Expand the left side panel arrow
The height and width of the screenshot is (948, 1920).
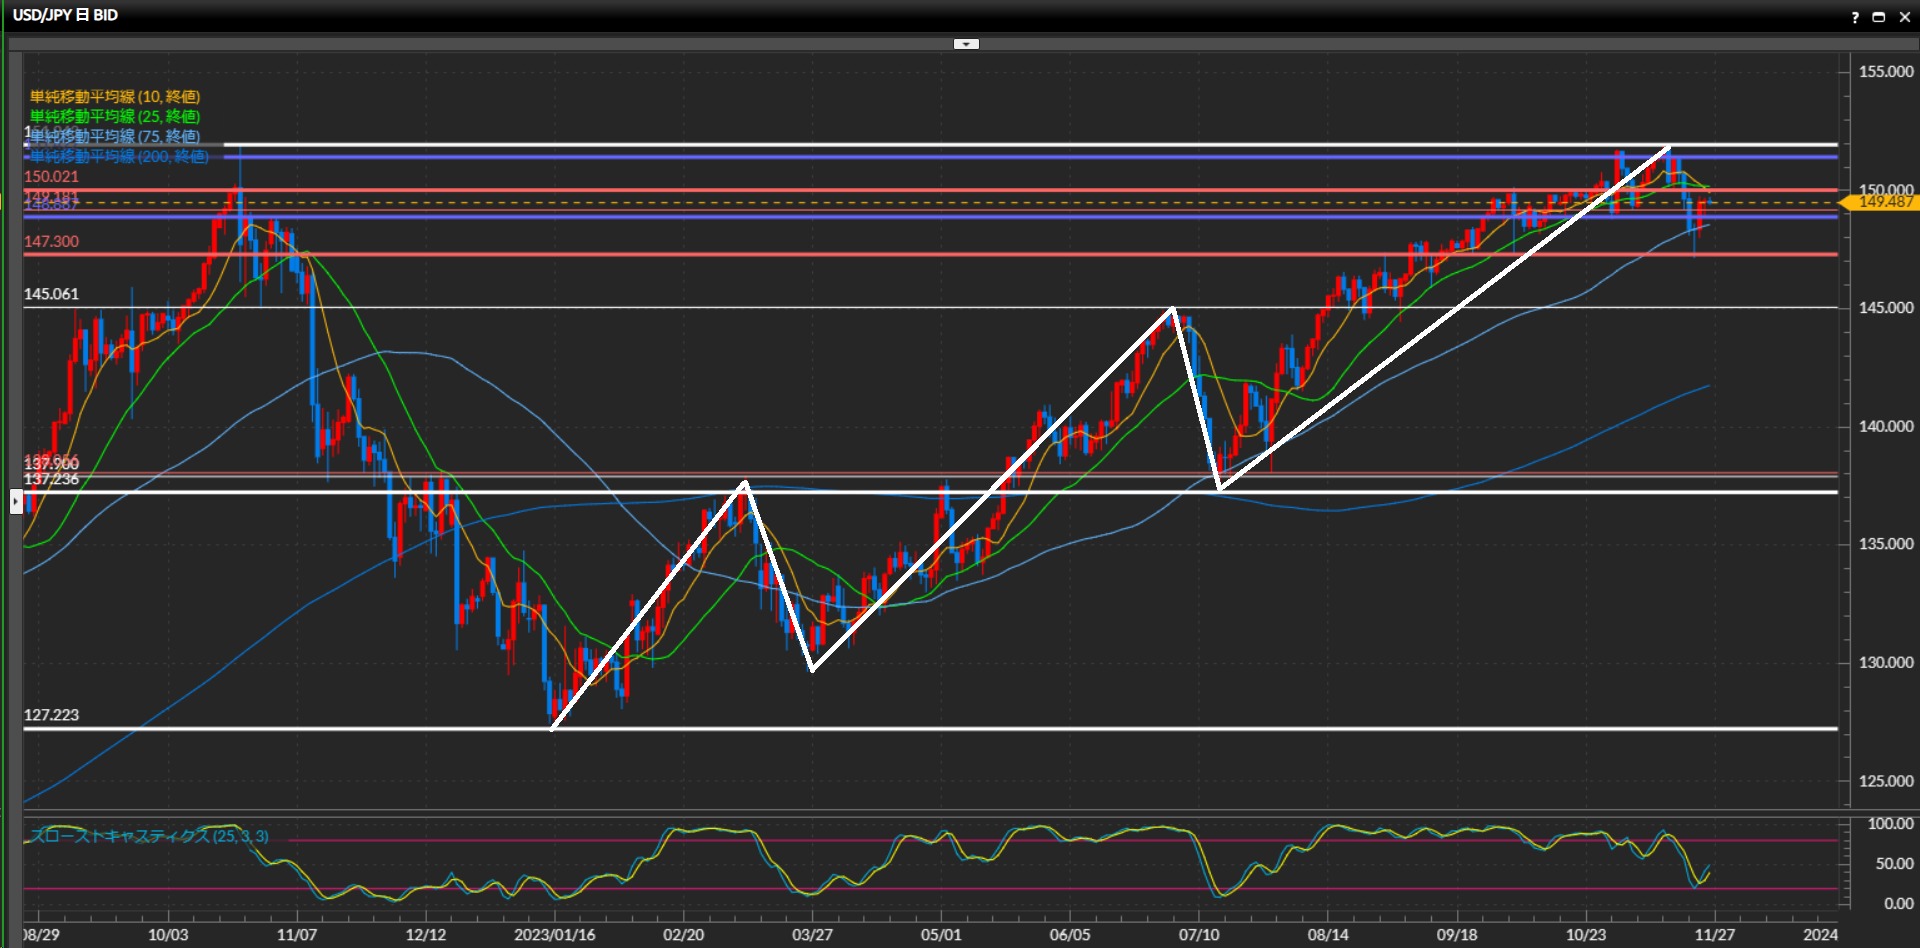(16, 501)
